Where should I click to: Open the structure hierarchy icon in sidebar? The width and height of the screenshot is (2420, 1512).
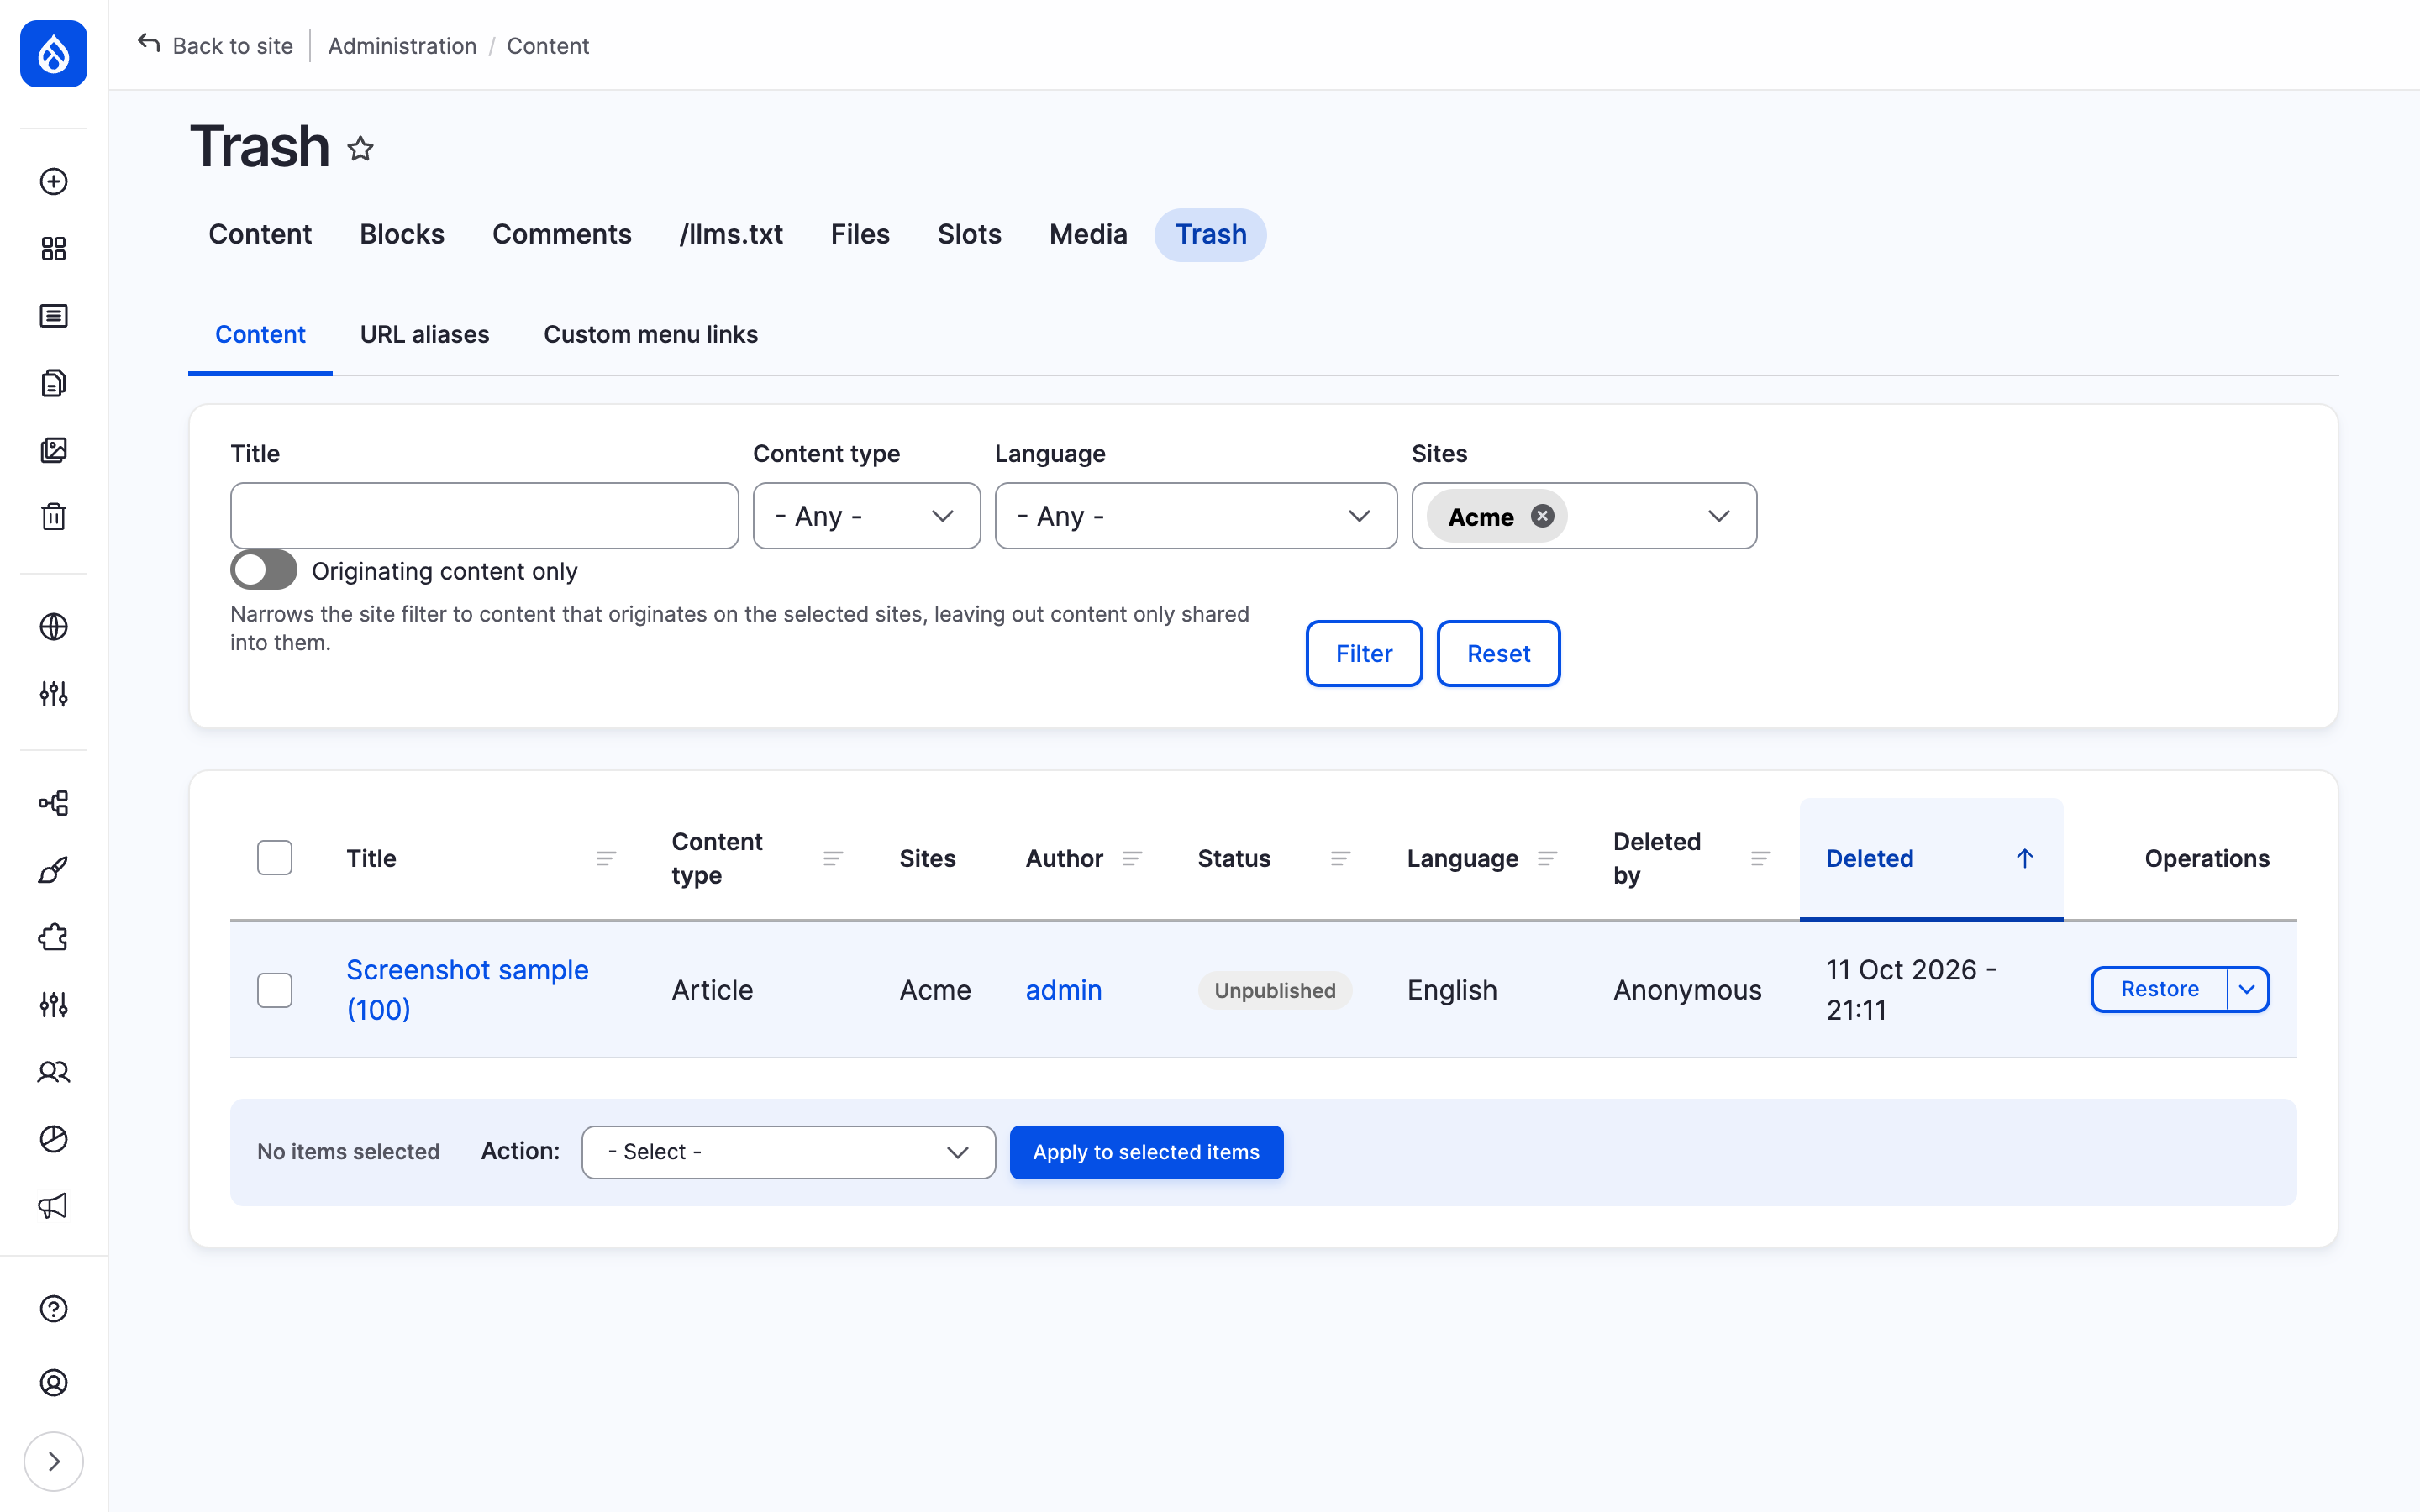(53, 803)
